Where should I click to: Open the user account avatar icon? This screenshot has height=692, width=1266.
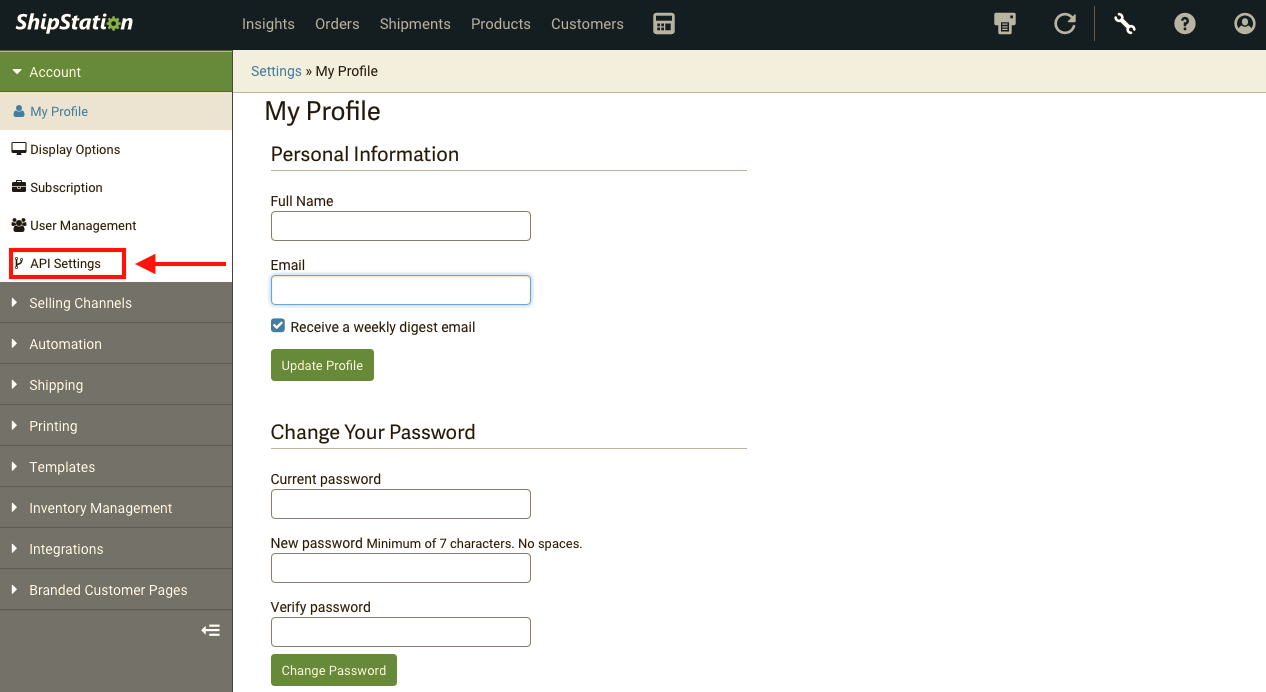click(1245, 24)
